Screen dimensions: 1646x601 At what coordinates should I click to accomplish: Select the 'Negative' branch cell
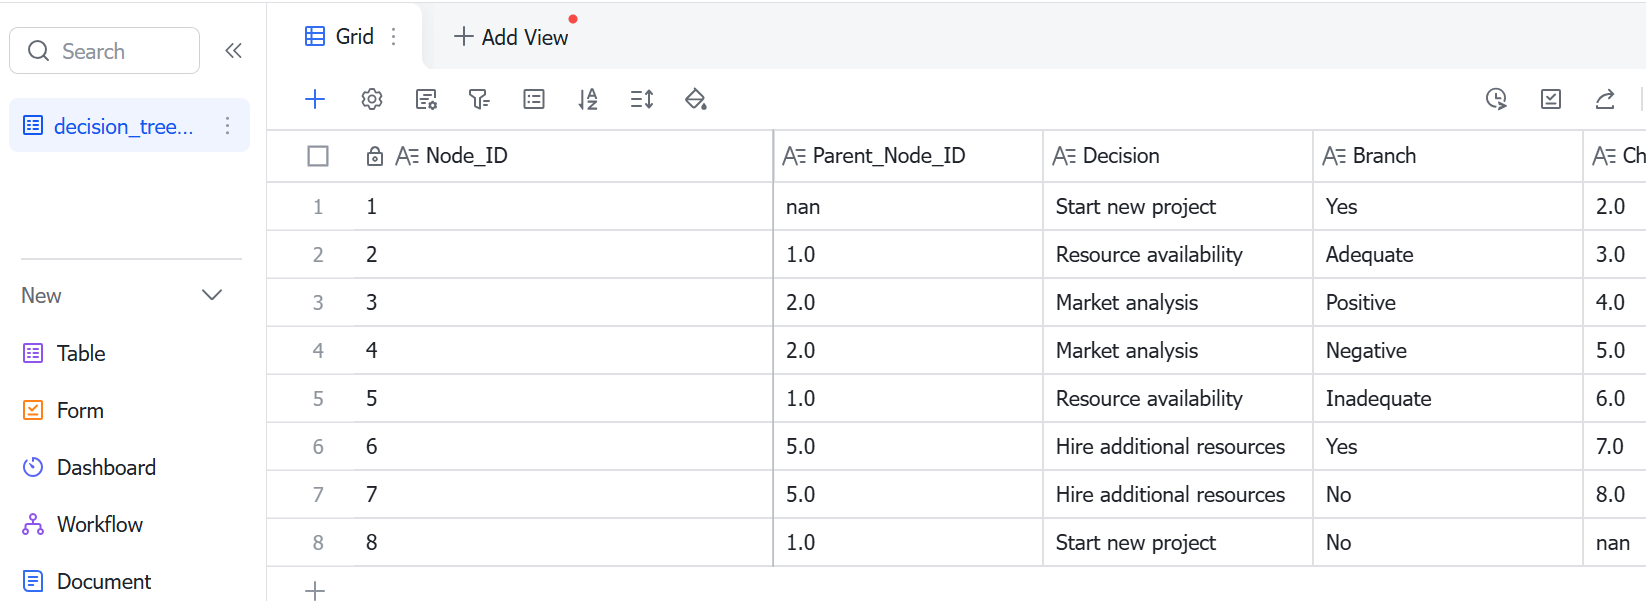pos(1448,350)
